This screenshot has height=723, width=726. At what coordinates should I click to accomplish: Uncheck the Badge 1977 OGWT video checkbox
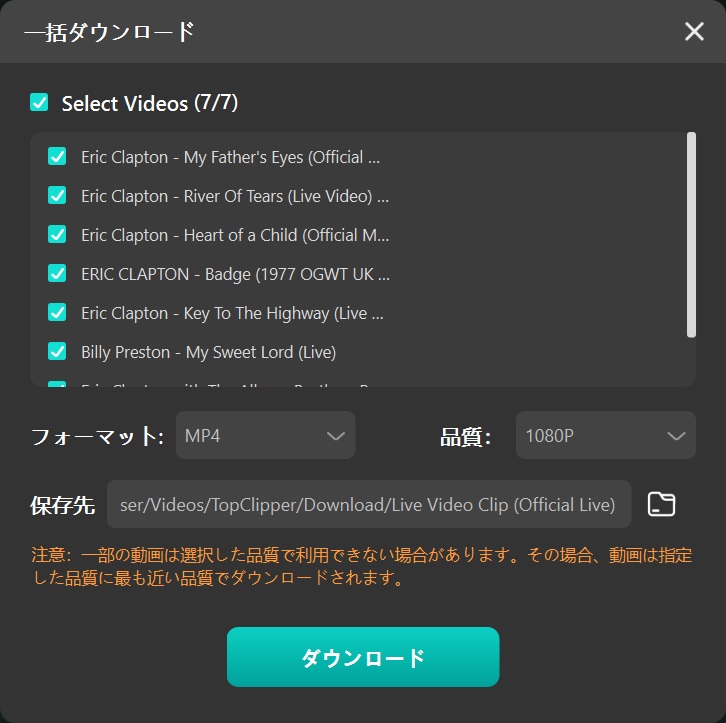[57, 274]
